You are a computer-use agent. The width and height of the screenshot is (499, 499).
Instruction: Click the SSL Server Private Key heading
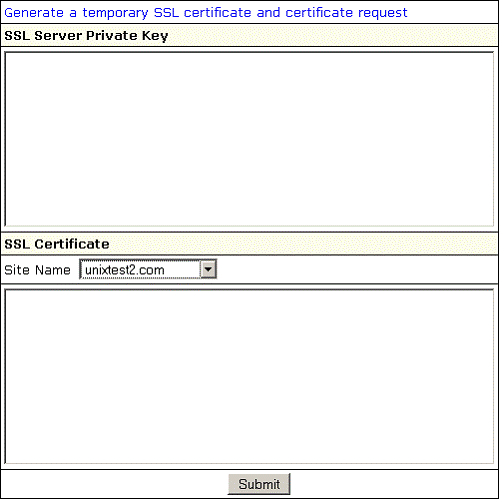[86, 35]
